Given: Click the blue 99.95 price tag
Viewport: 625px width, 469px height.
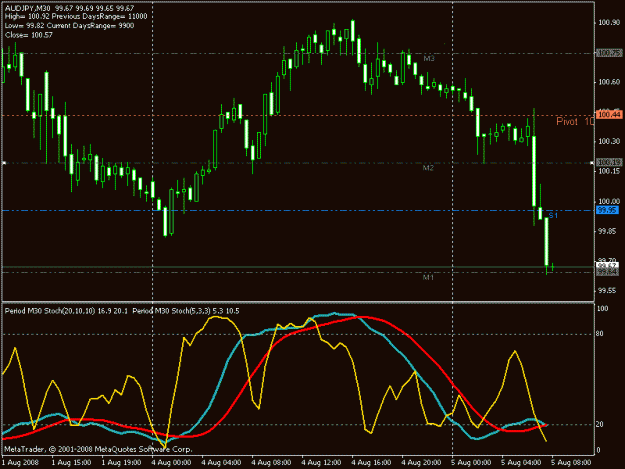Looking at the screenshot, I should (607, 210).
